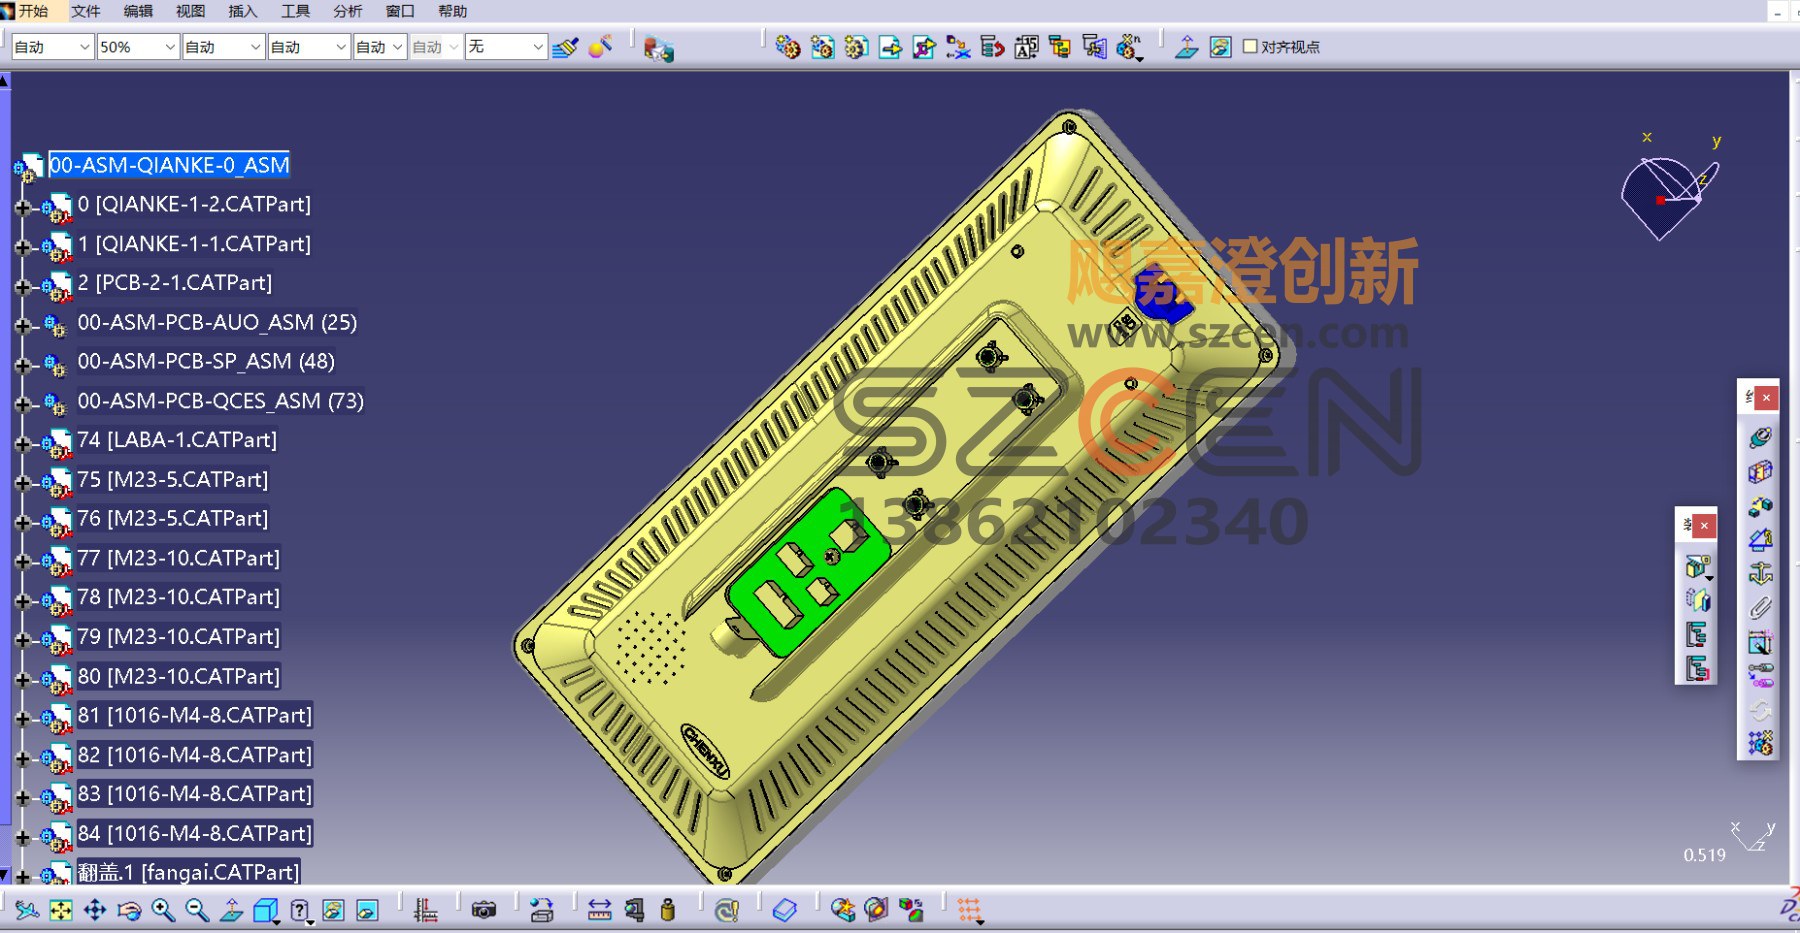Select 00-ASM-PCB-QCES_ASM (73) in tree

[x=221, y=401]
